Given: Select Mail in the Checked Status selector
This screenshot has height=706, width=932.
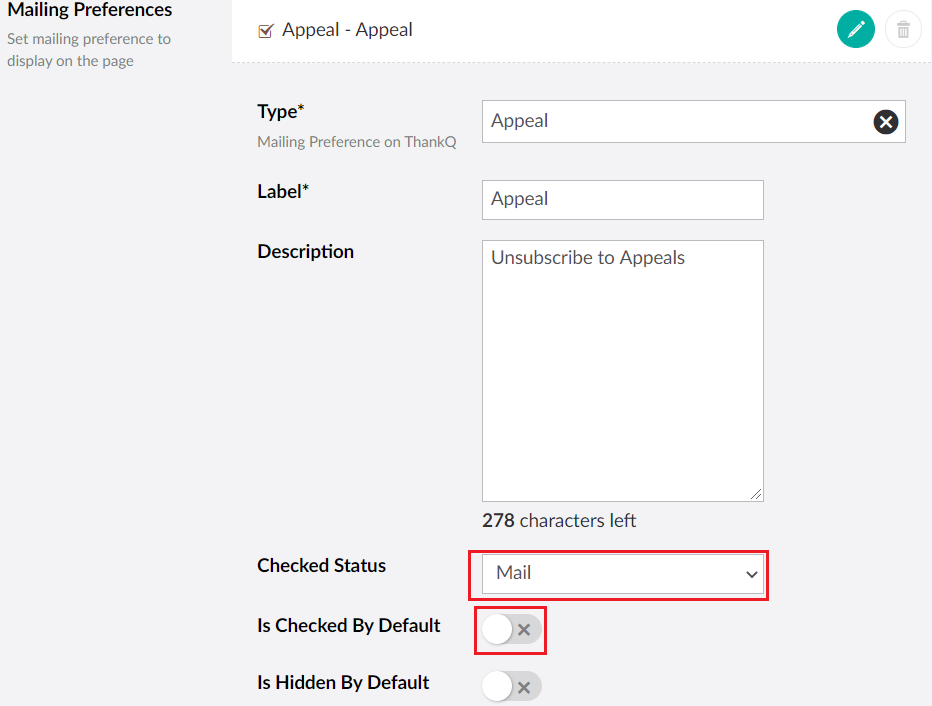Looking at the screenshot, I should pyautogui.click(x=621, y=574).
